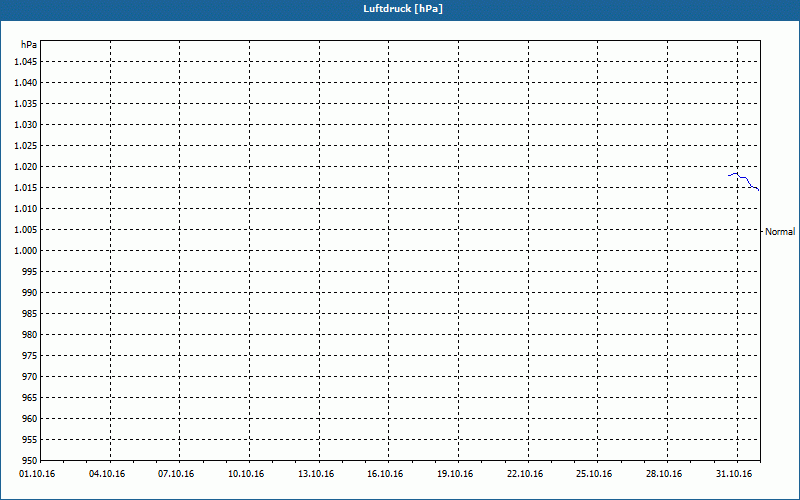Viewport: 800px width, 500px height.
Task: Pick the 19.10.16 date label
Action: point(455,474)
